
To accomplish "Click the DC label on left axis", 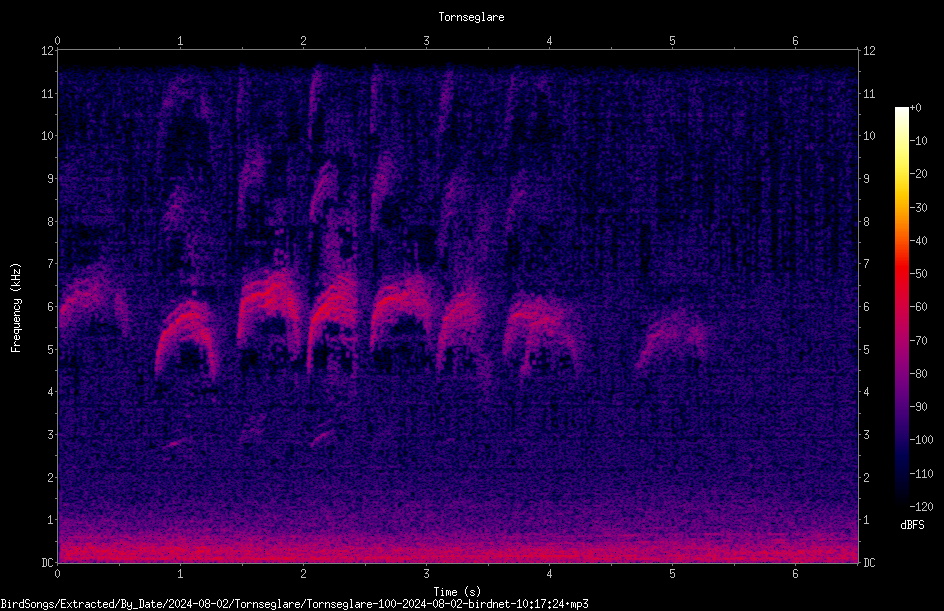I will point(47,562).
